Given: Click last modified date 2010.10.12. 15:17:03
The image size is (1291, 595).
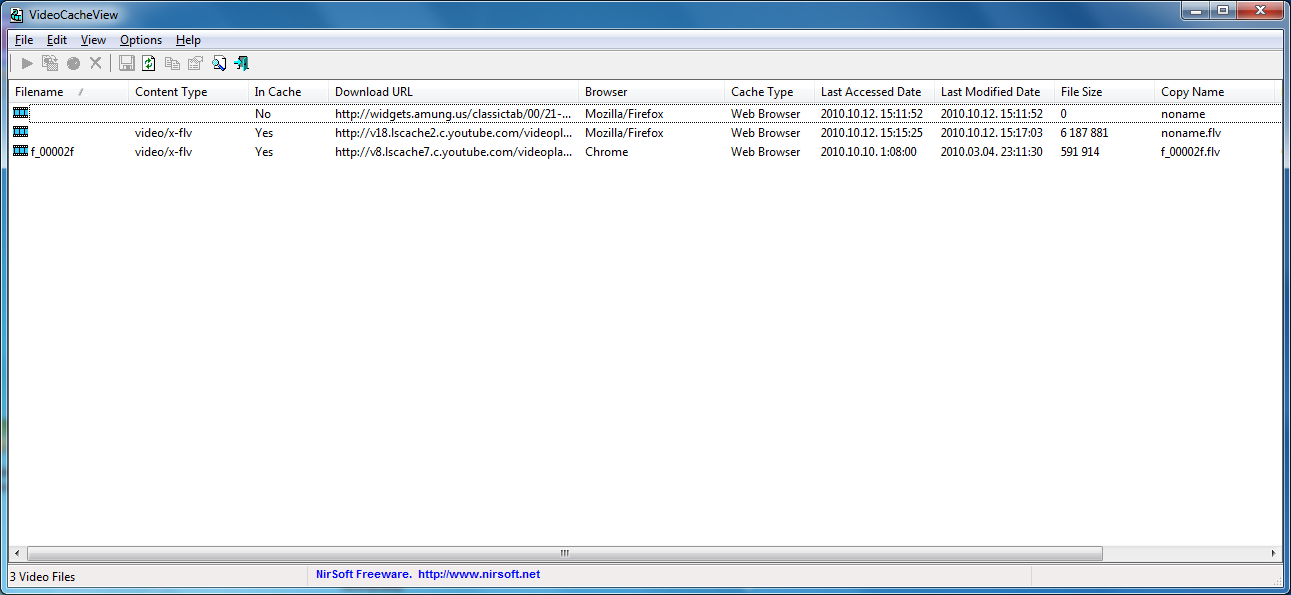Looking at the screenshot, I should tap(991, 133).
